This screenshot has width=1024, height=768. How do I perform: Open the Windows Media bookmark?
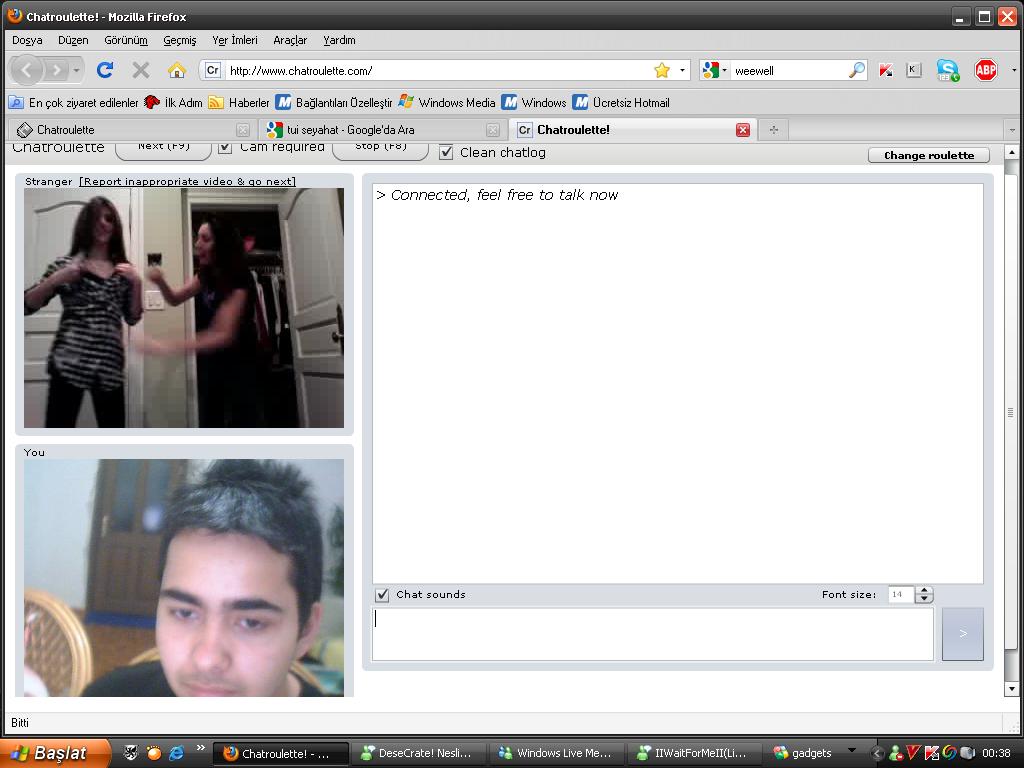point(447,103)
